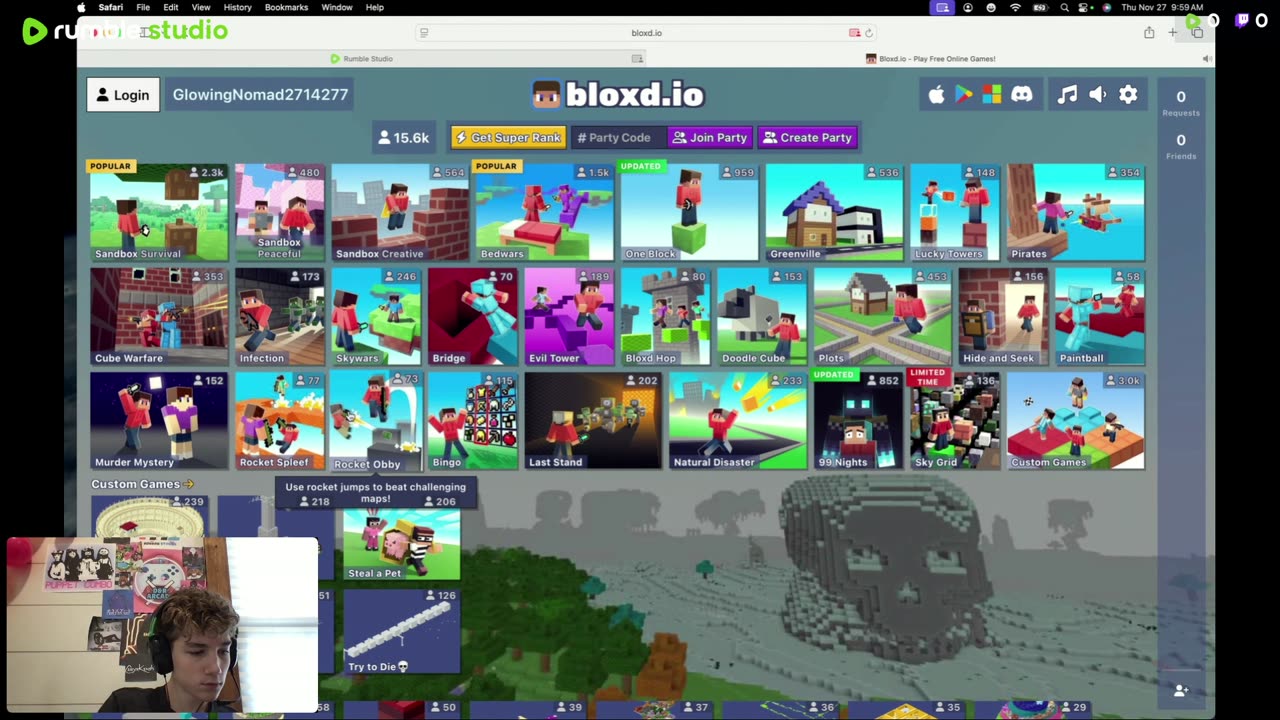
Task: Open a new Safari tab
Action: pyautogui.click(x=1173, y=33)
